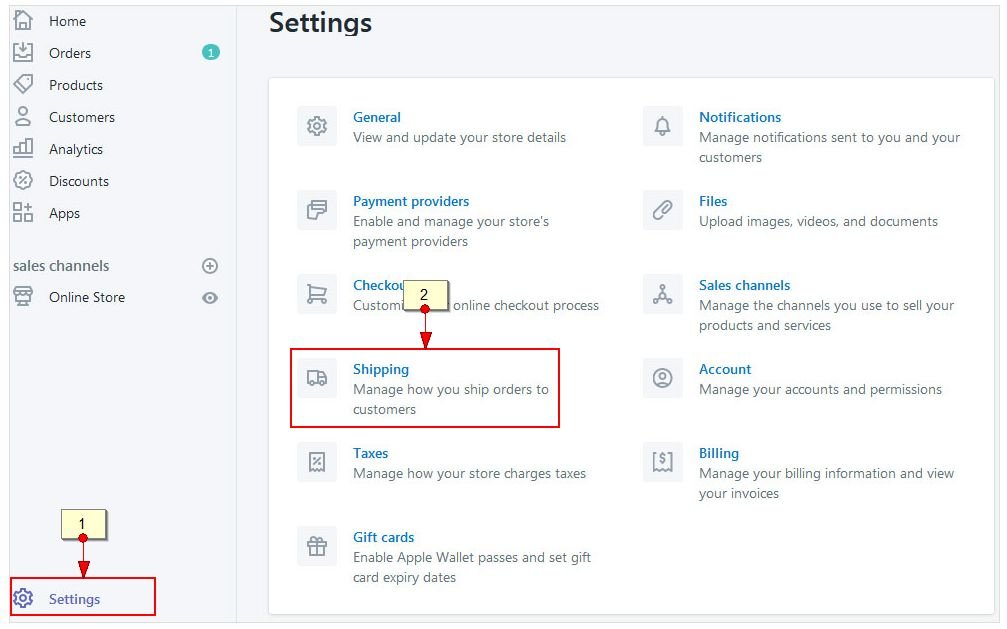Click the Notifications bell icon
The width and height of the screenshot is (1007, 629).
coord(662,127)
